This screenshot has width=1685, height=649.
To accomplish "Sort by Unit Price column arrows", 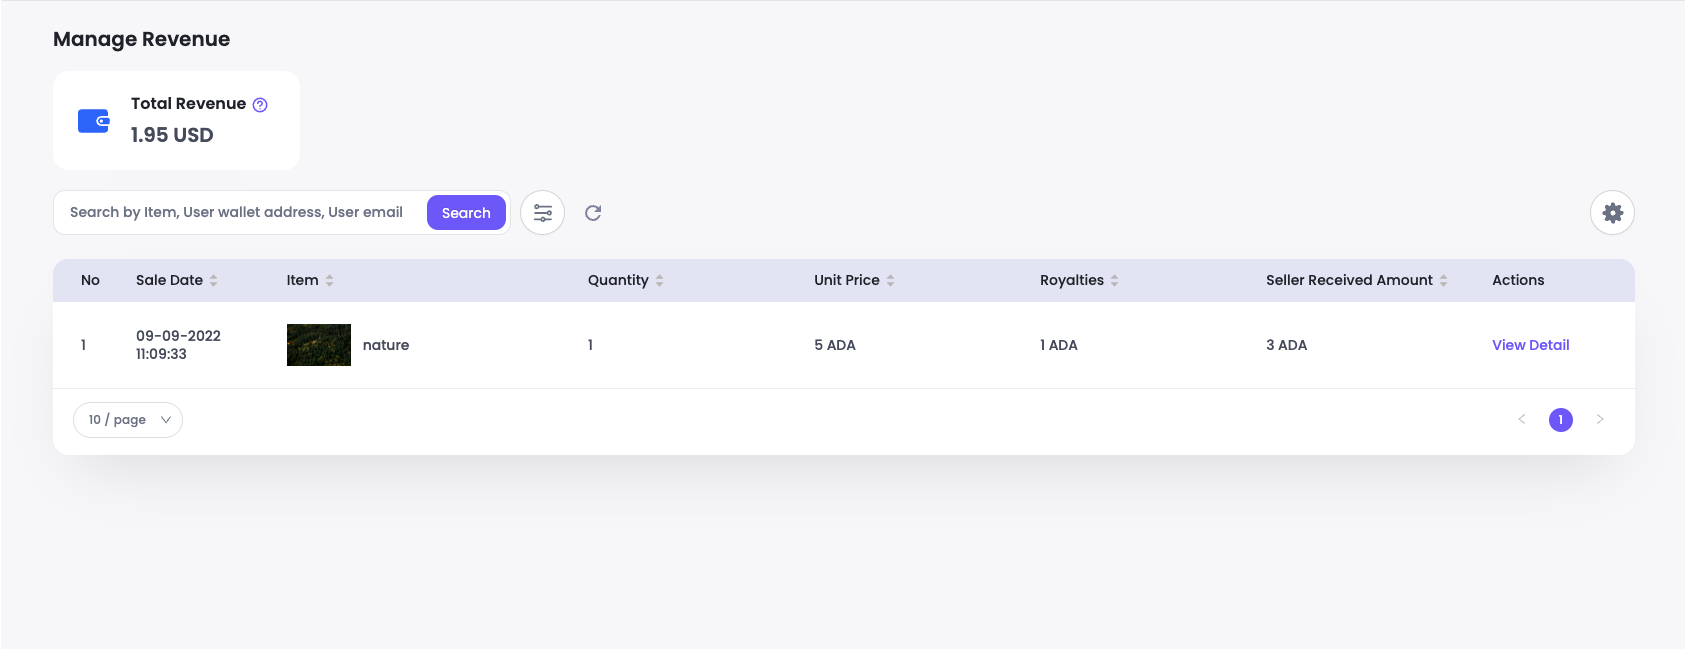I will pos(890,281).
